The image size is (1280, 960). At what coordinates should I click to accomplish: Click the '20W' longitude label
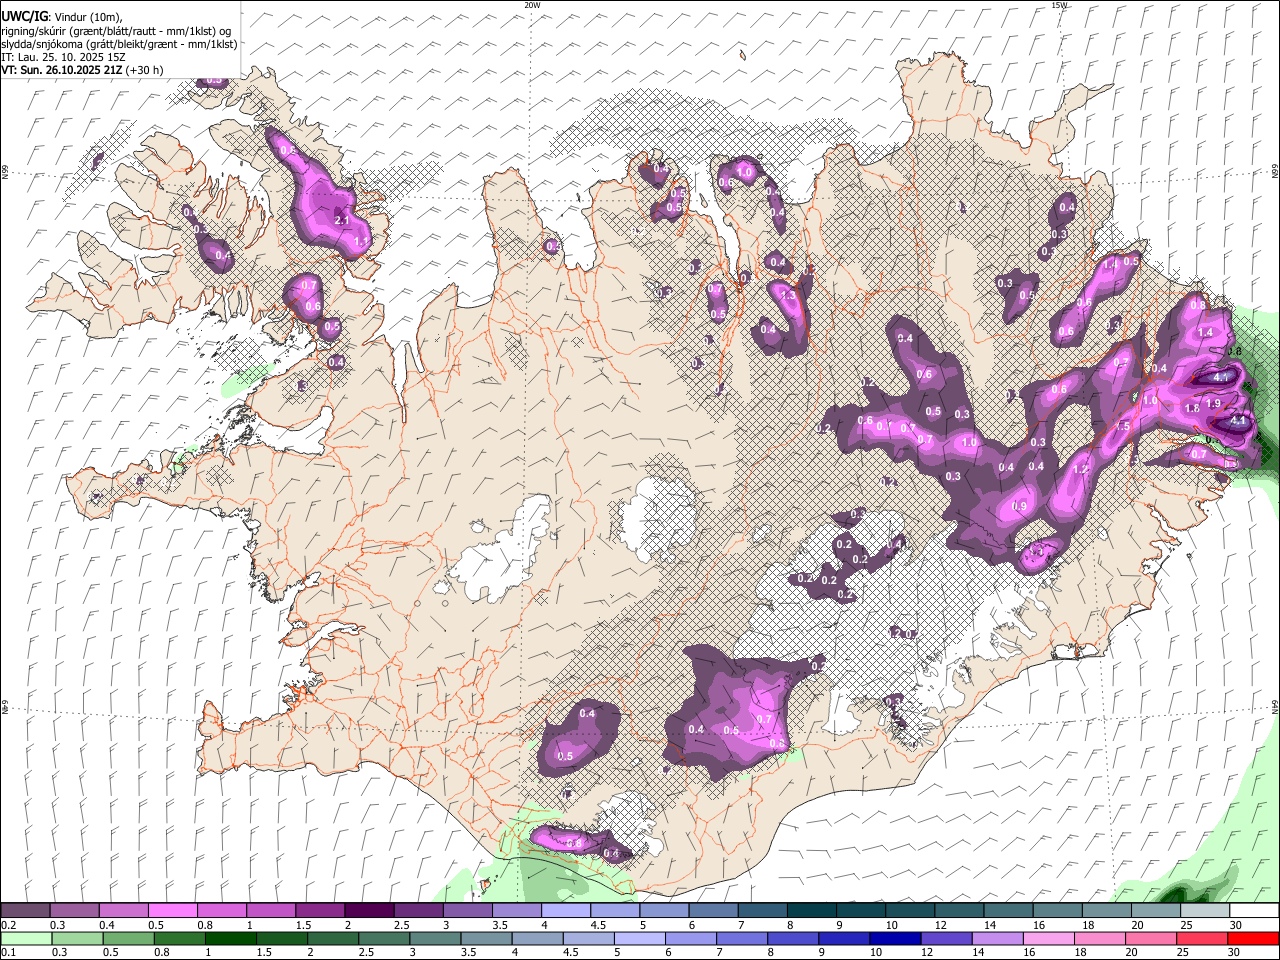(x=532, y=5)
